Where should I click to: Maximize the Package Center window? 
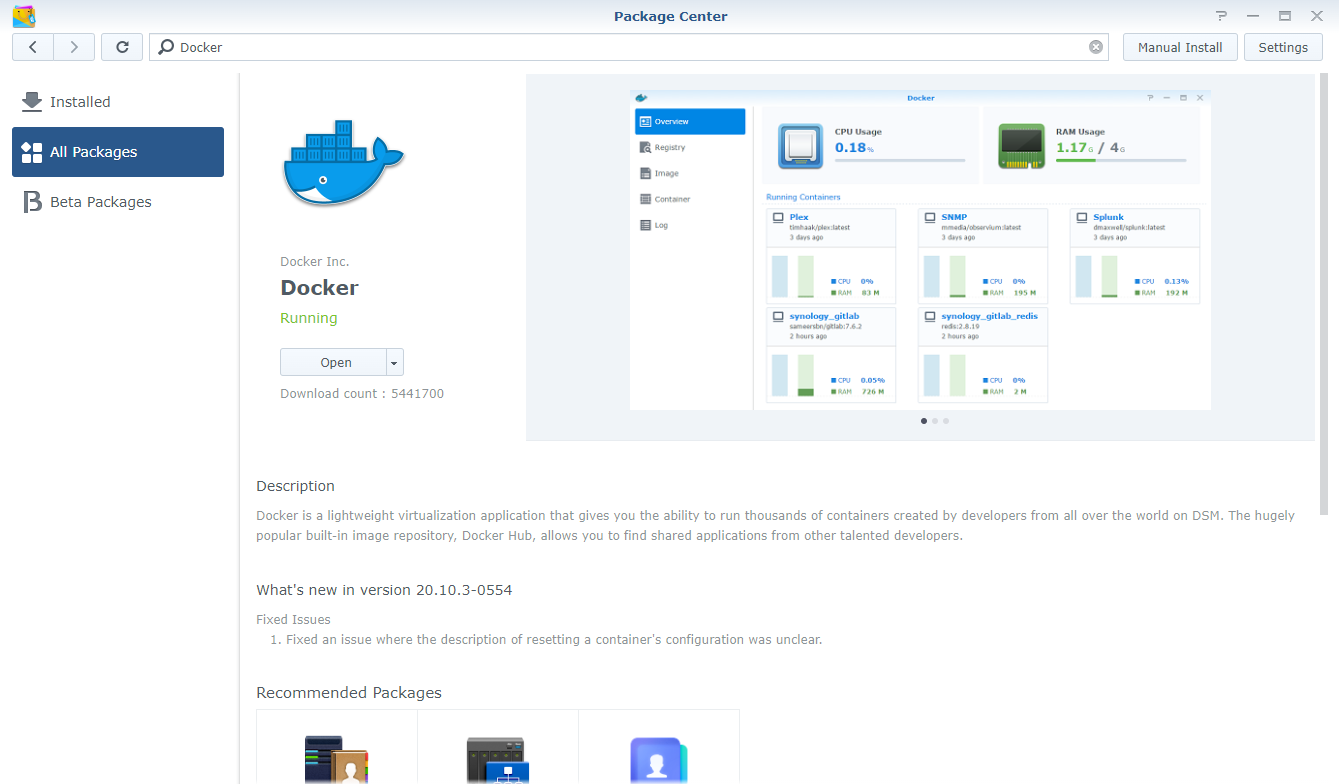tap(1285, 16)
